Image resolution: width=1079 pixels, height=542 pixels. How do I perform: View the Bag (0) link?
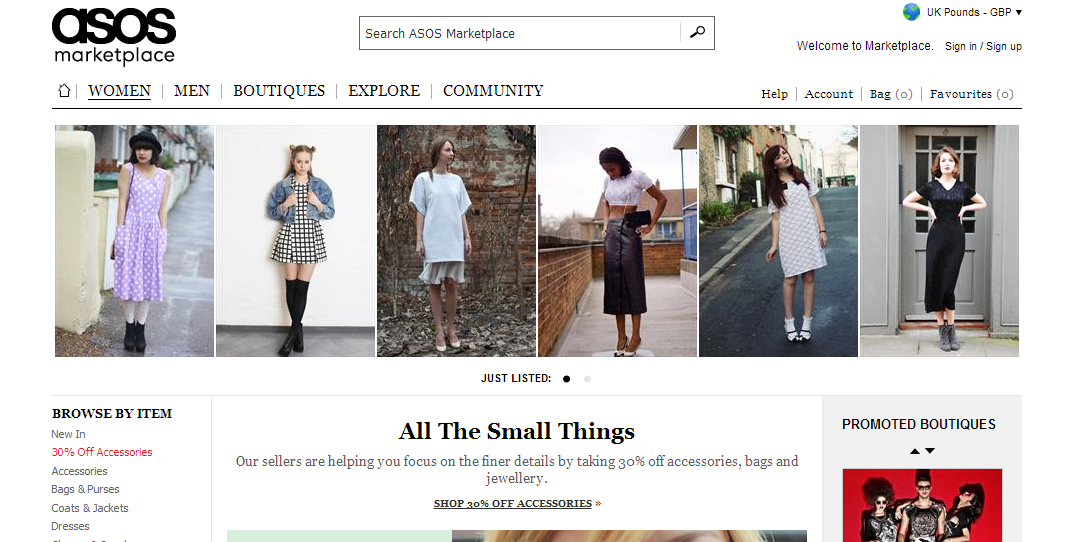pyautogui.click(x=891, y=94)
